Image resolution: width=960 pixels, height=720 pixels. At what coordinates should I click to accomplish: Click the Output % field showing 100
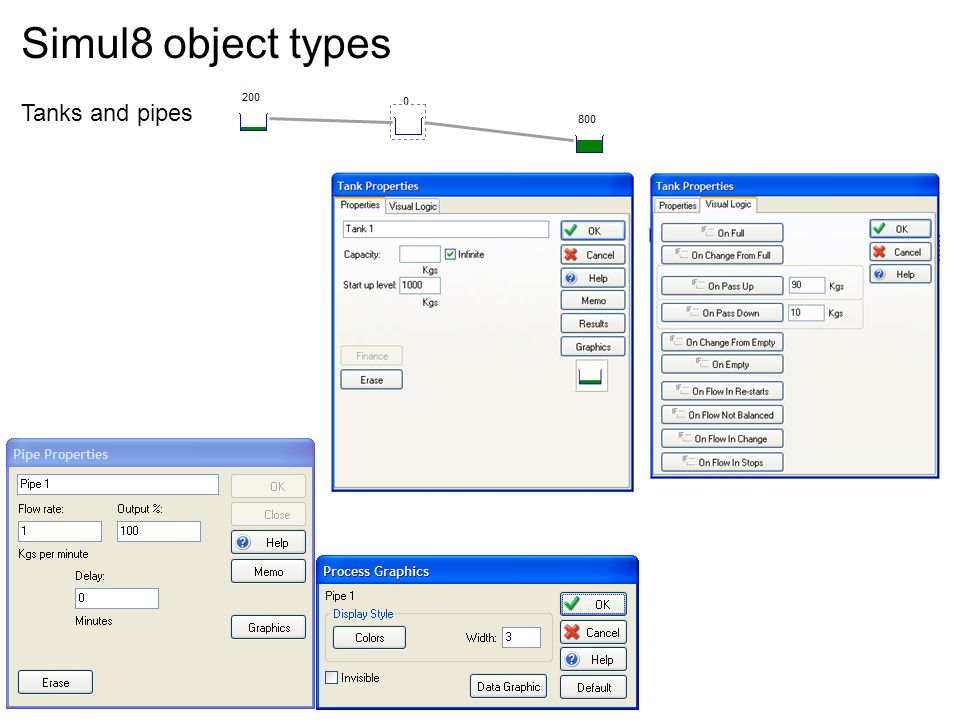point(159,531)
